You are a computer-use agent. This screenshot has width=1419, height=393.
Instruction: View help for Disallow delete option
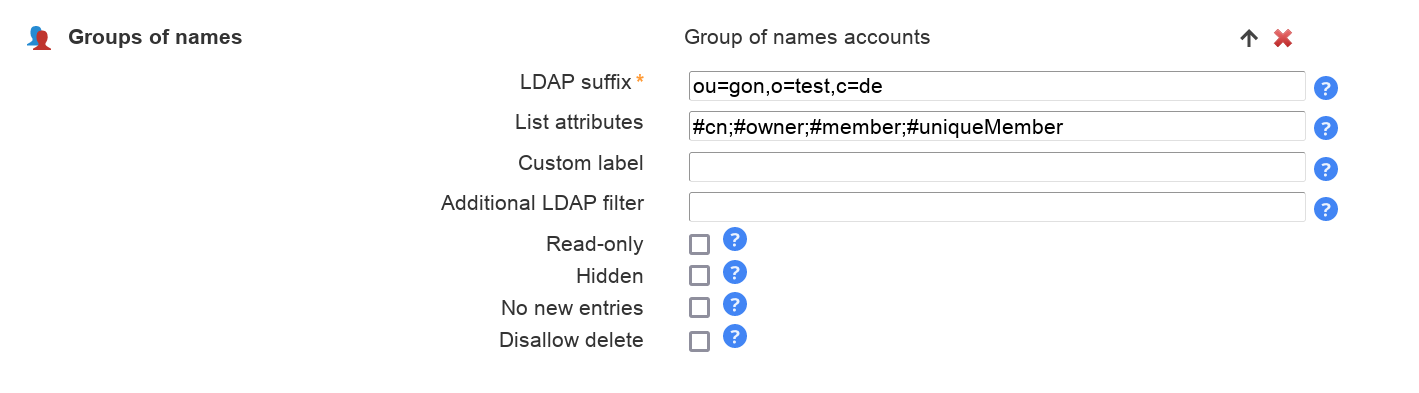(x=735, y=336)
